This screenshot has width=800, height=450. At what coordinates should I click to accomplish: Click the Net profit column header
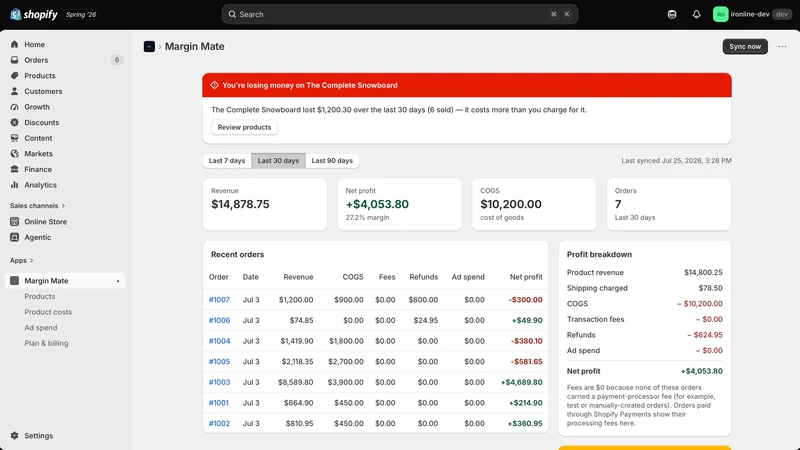526,277
